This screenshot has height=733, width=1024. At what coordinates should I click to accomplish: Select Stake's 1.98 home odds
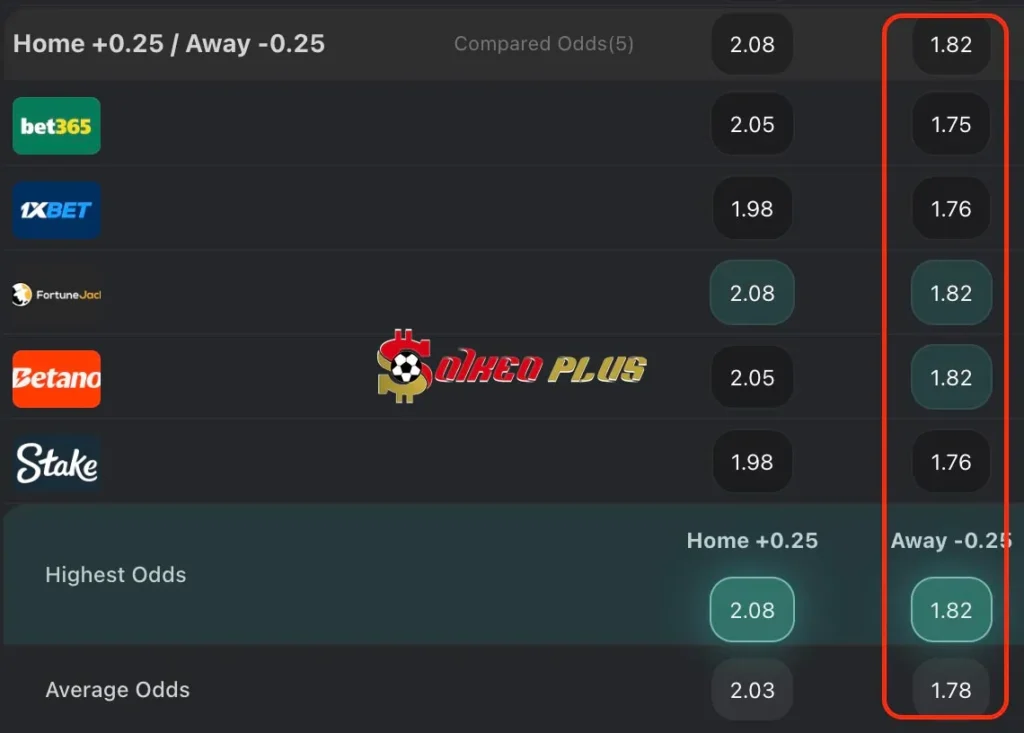click(x=752, y=462)
